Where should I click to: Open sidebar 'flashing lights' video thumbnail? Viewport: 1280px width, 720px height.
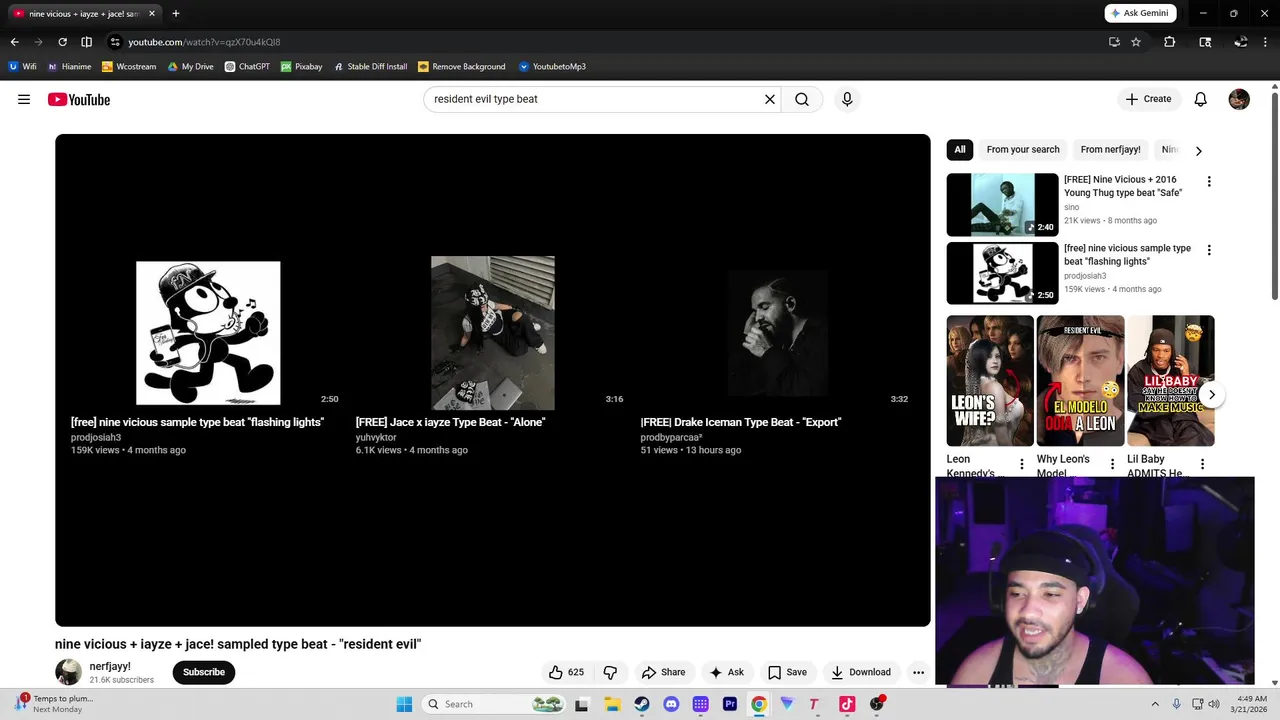coord(1002,273)
